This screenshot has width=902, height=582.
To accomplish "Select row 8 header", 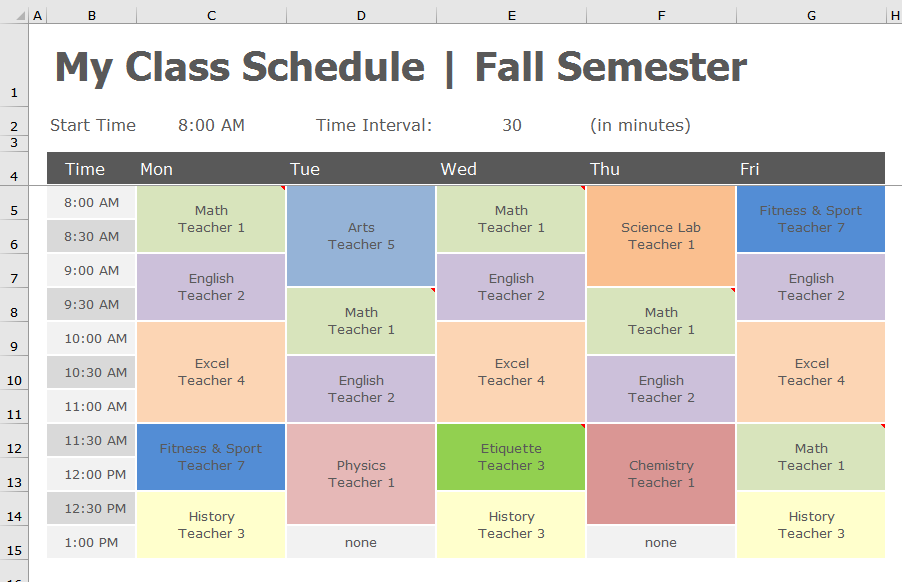I will [x=14, y=305].
